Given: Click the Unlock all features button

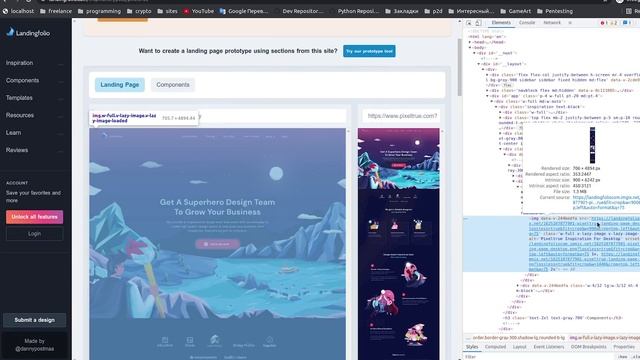Looking at the screenshot, I should click(x=34, y=217).
